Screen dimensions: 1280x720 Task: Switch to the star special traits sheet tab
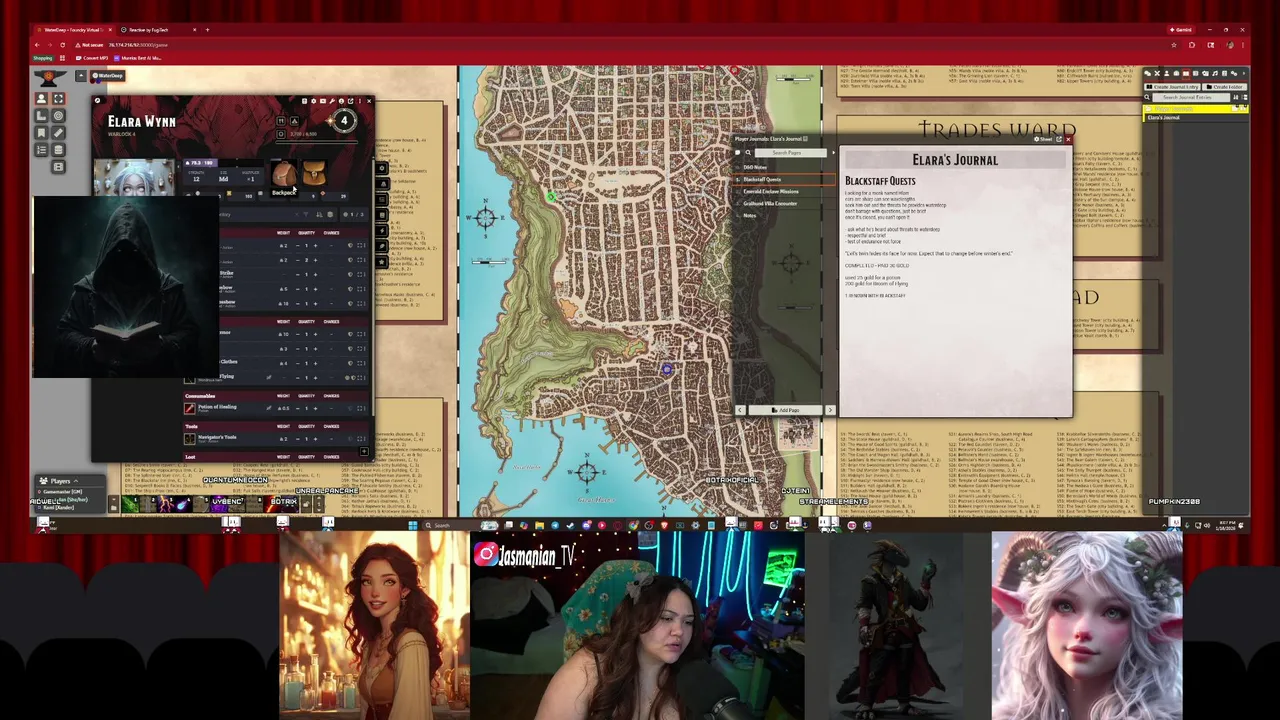(382, 262)
